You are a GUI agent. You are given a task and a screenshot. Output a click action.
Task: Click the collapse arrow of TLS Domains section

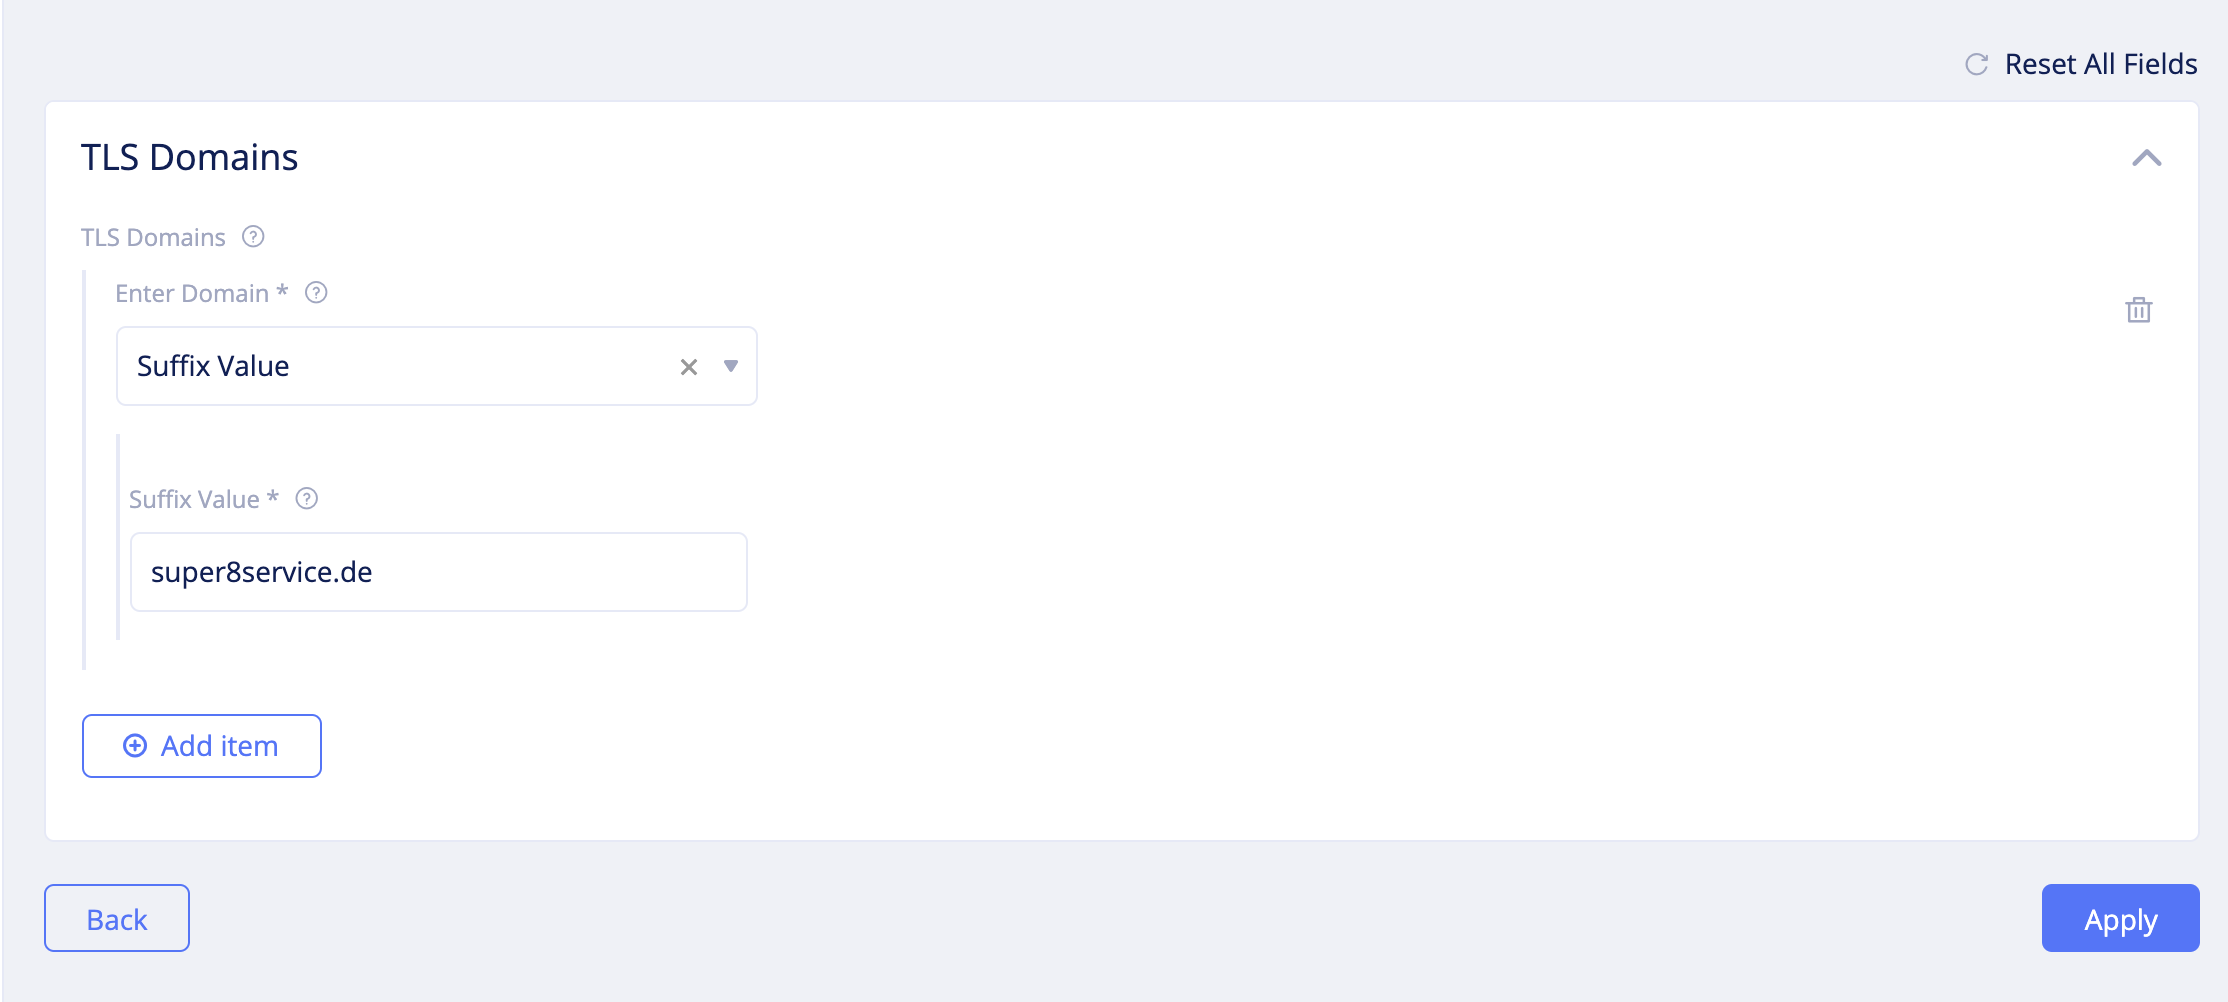tap(2146, 157)
